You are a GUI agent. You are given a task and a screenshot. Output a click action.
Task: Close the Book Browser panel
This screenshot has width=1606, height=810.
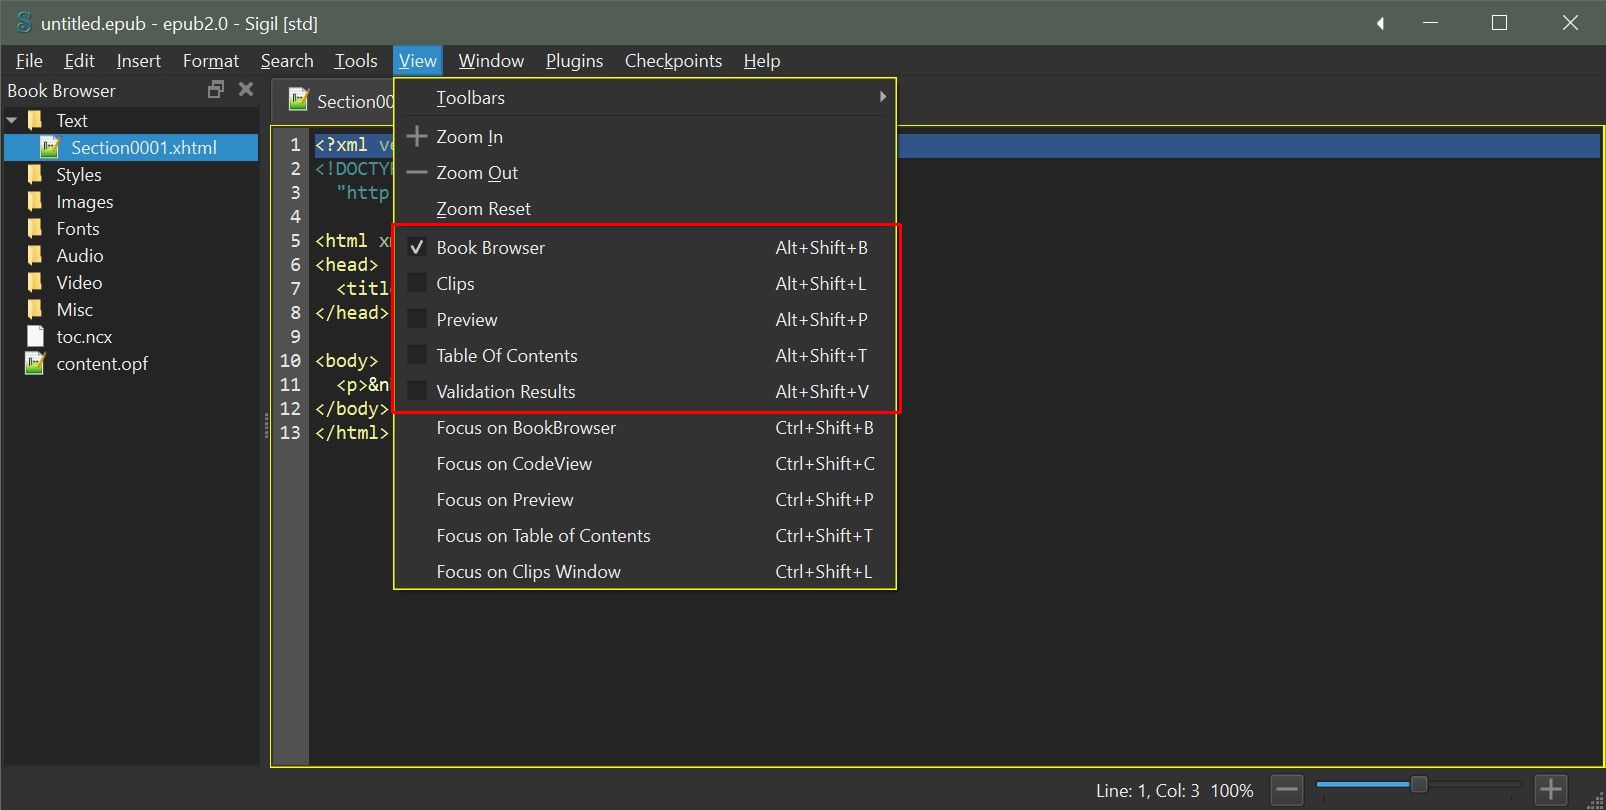246,90
